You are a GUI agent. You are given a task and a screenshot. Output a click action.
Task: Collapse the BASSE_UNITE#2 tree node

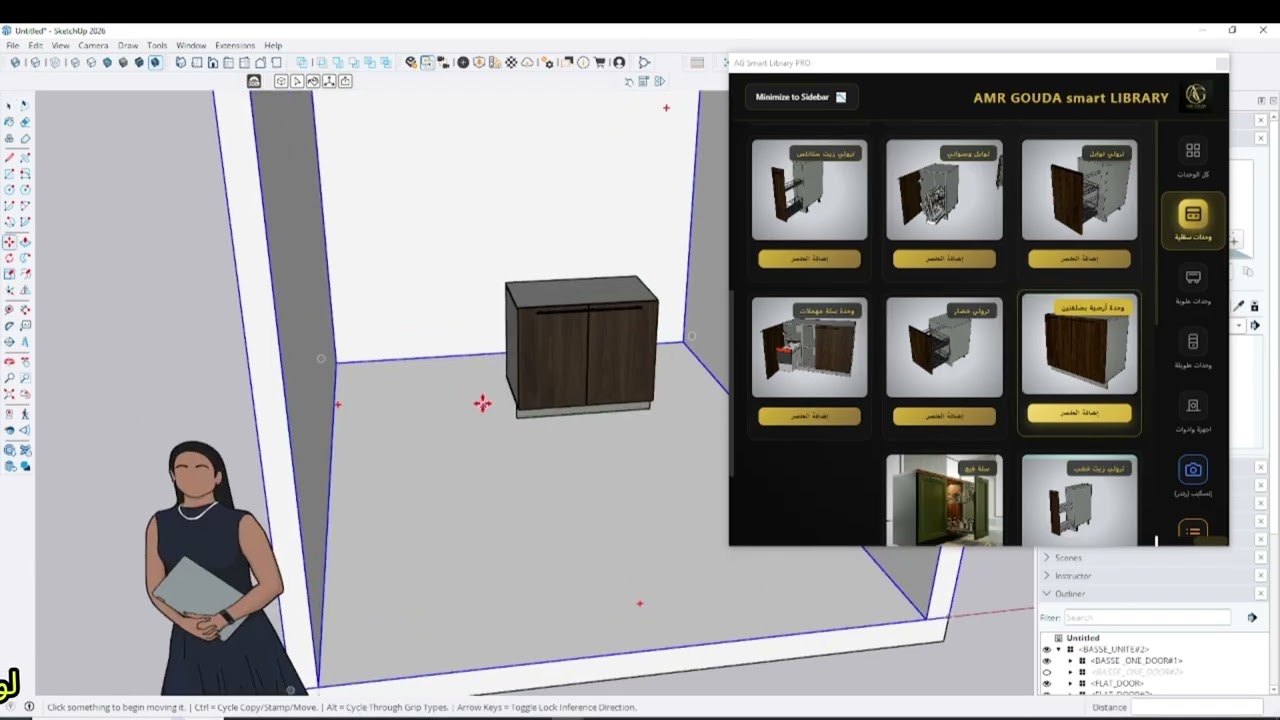pyautogui.click(x=1058, y=649)
